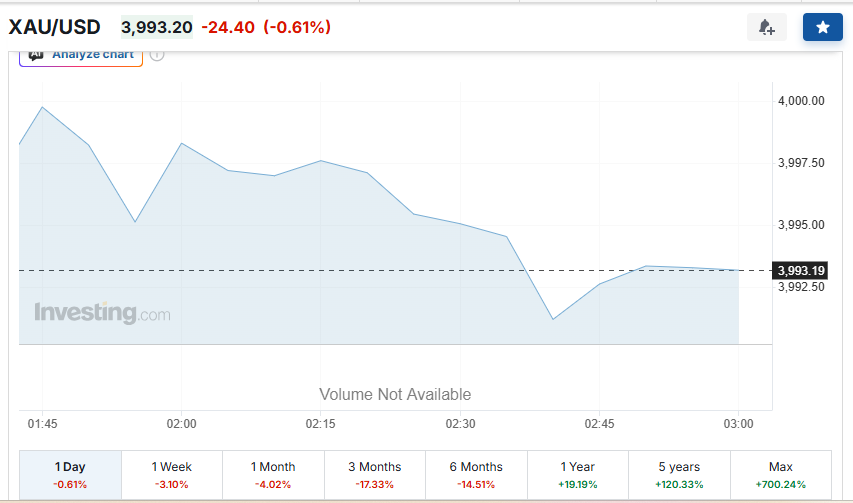Switch to the 1 Month range
The height and width of the screenshot is (503, 853).
273,475
